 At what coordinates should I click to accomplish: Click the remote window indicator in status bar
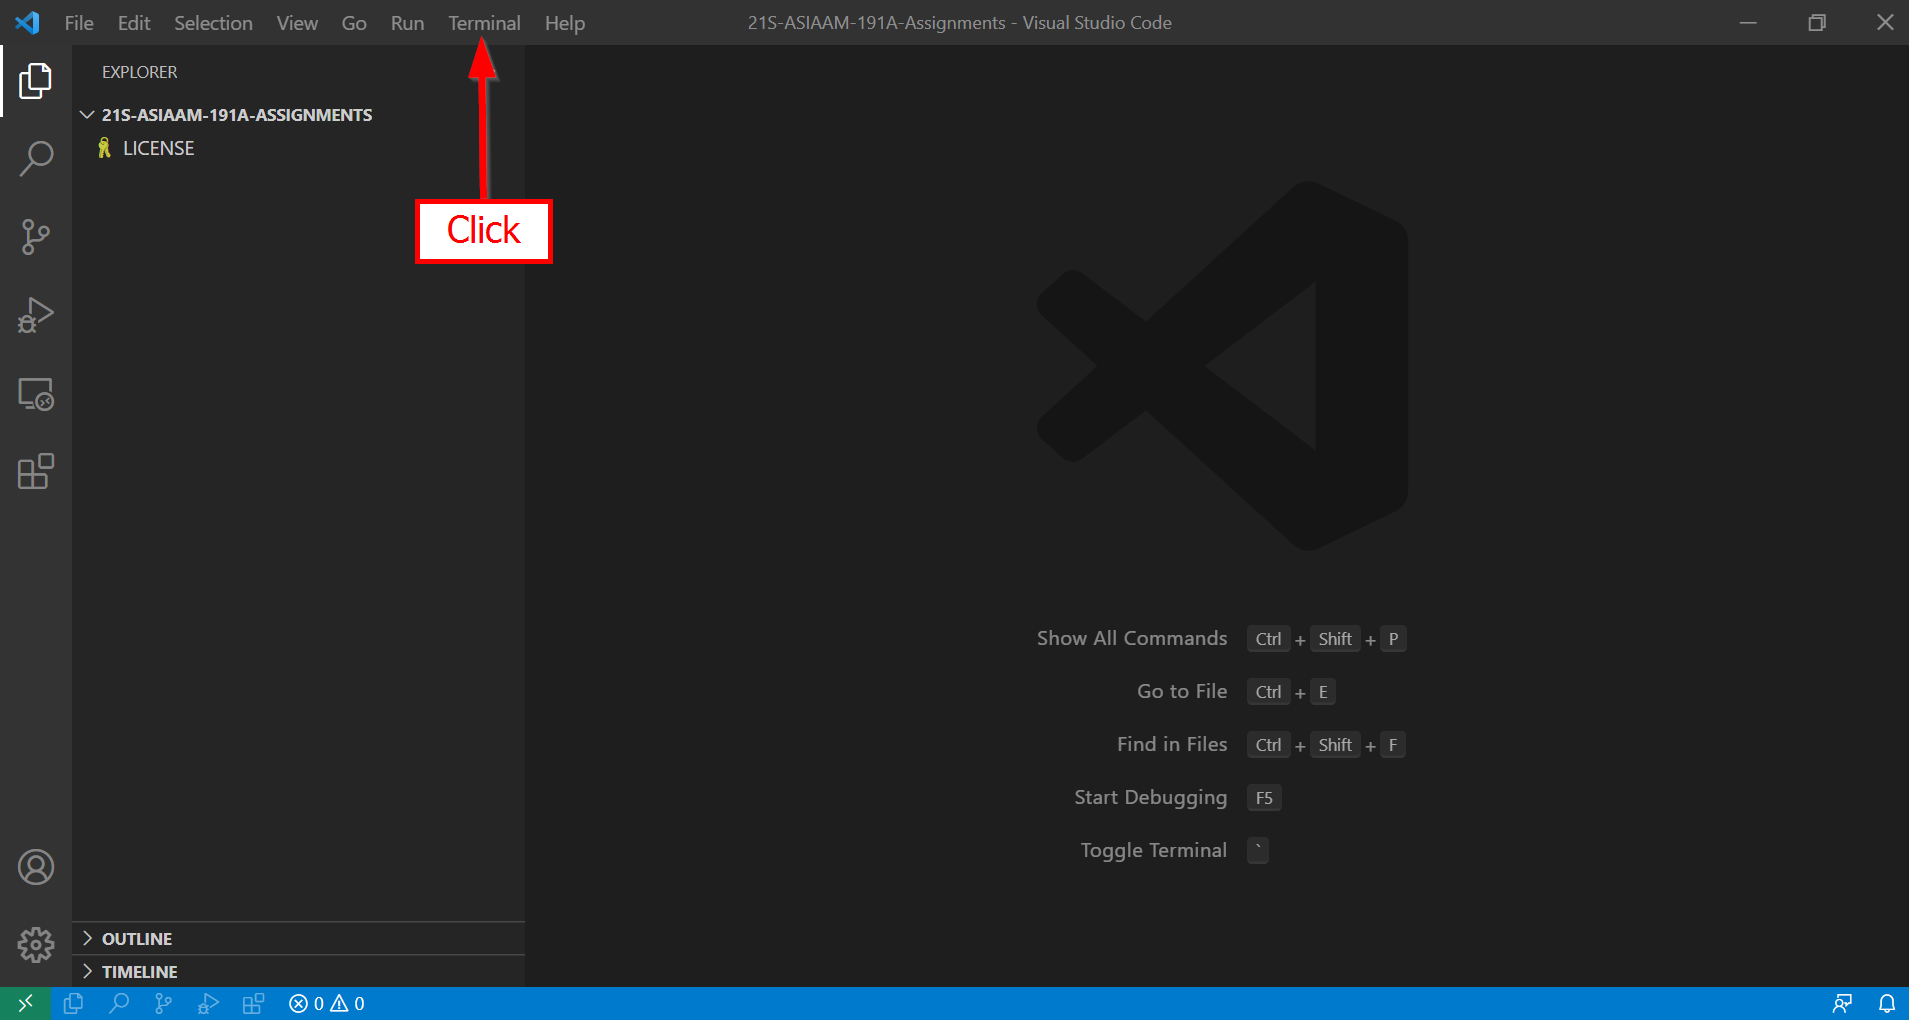[x=25, y=1003]
